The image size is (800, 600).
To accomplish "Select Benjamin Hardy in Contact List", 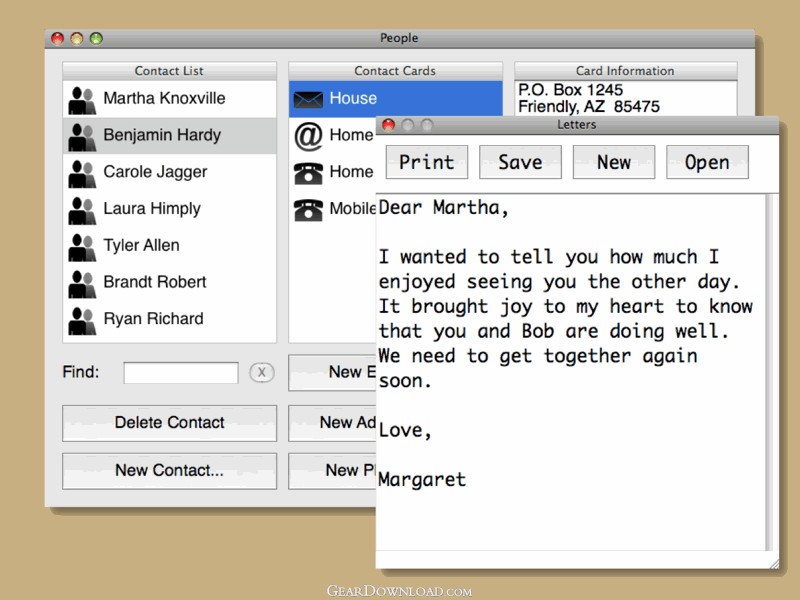I will coord(162,135).
